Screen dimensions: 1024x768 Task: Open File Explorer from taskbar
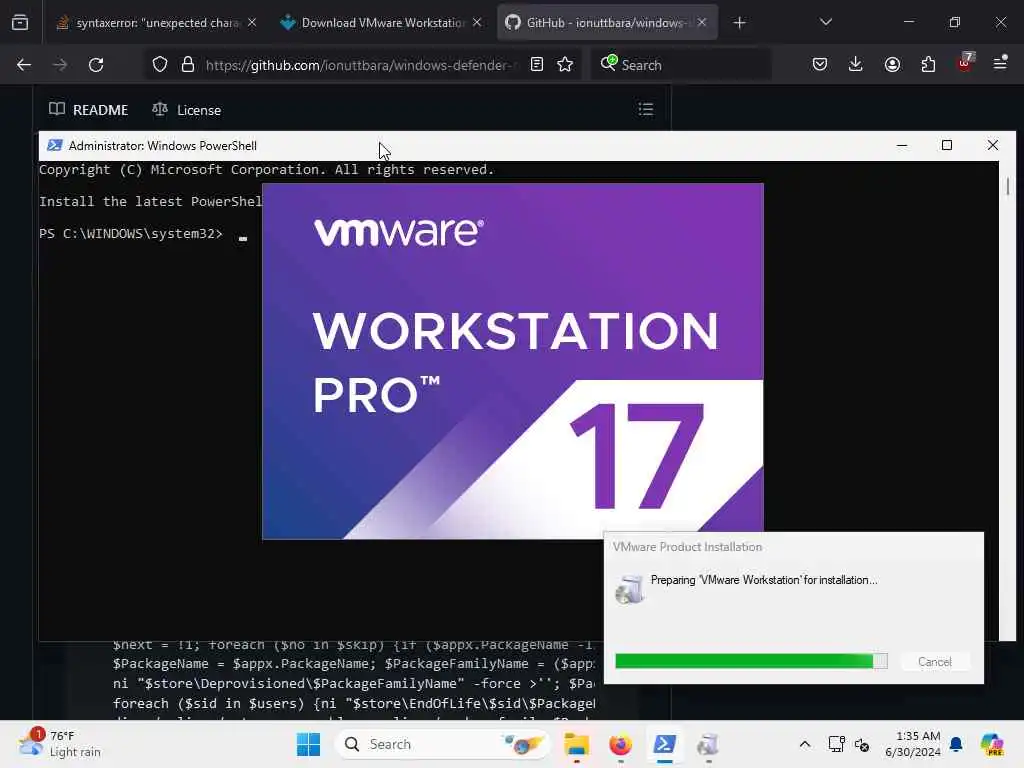coord(577,744)
